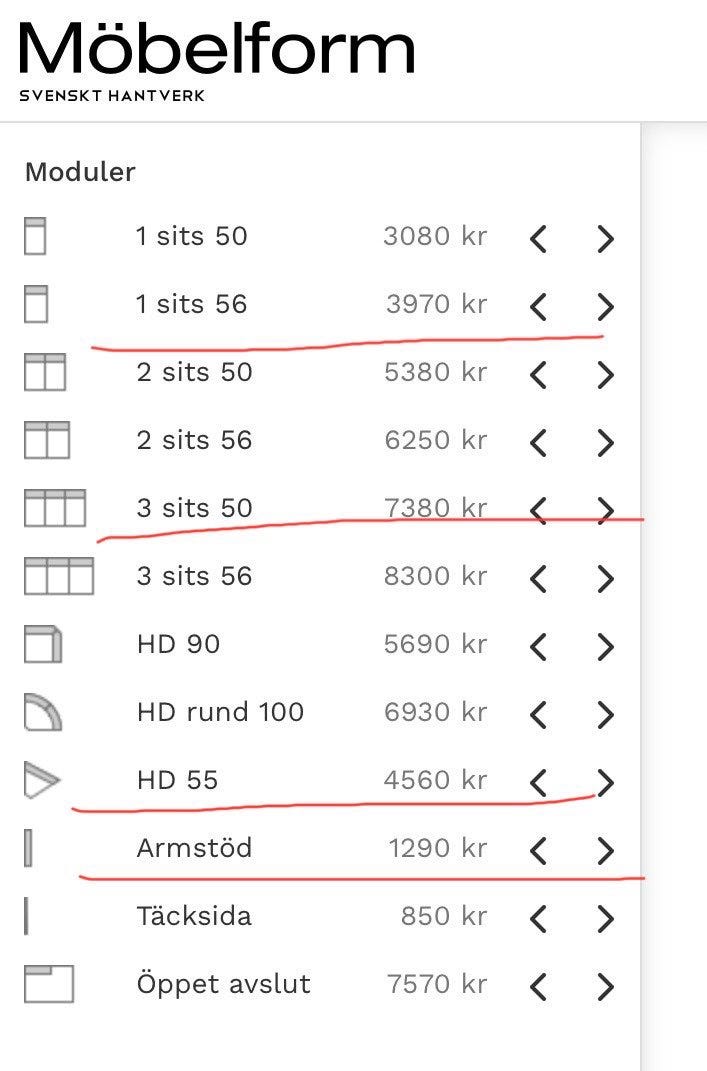Click right arrow for HD 55

coord(604,782)
